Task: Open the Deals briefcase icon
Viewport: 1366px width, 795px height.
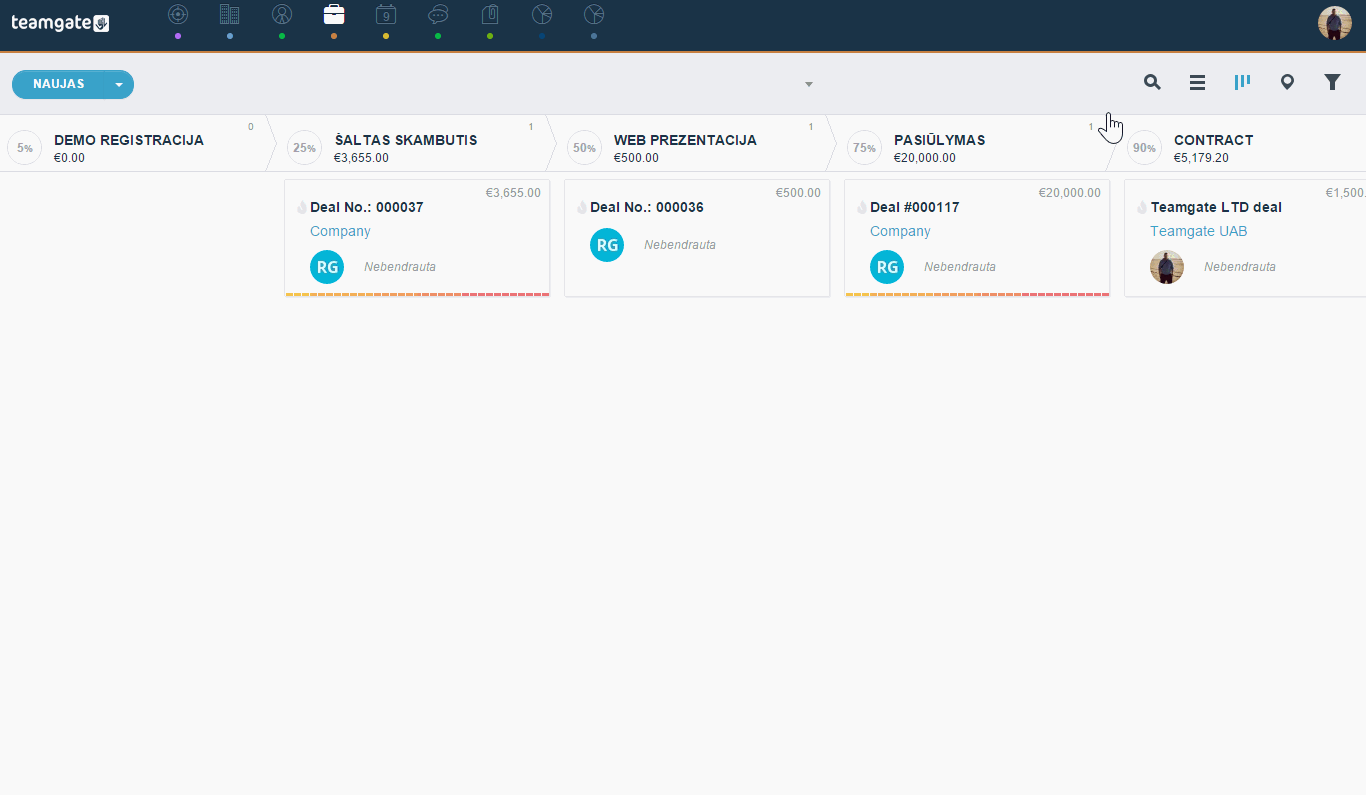Action: (x=334, y=14)
